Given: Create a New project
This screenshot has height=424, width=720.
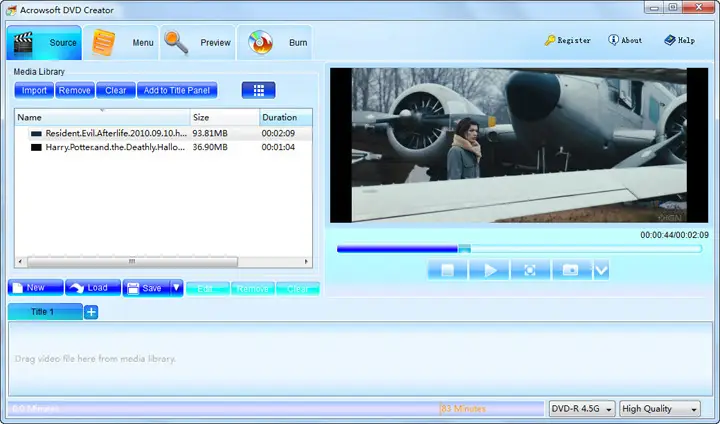Looking at the screenshot, I should tap(36, 288).
